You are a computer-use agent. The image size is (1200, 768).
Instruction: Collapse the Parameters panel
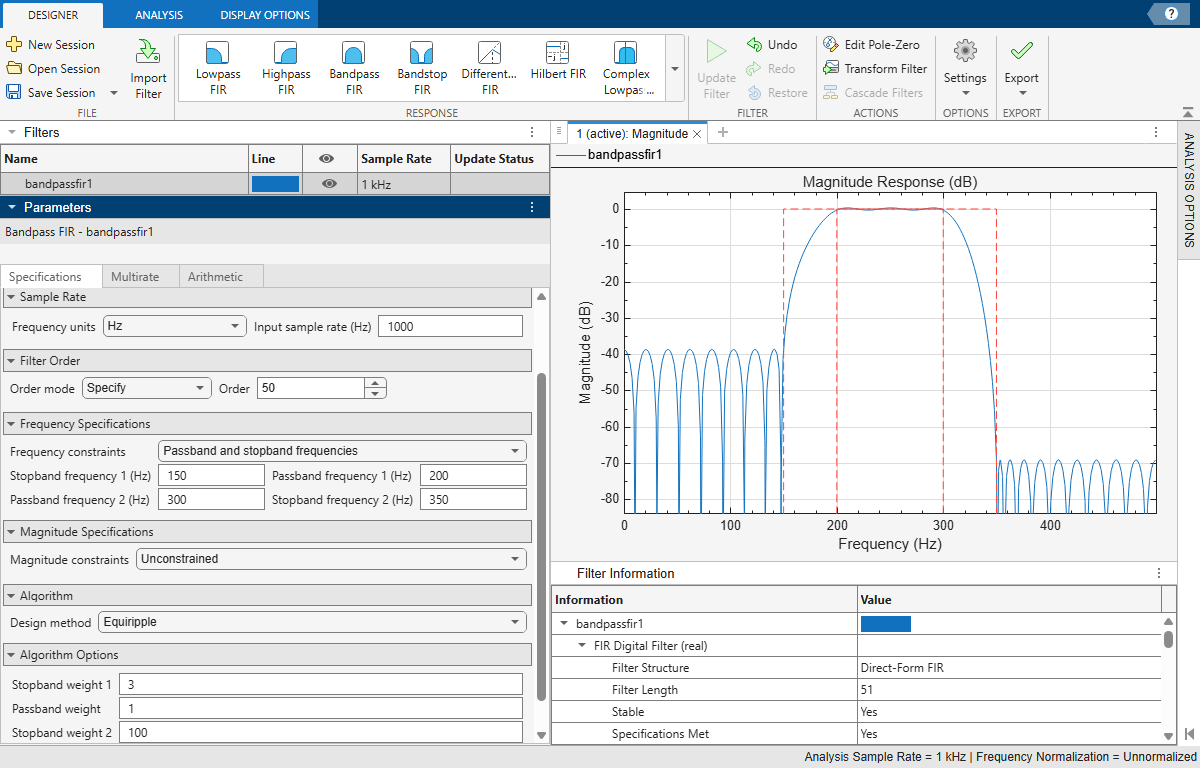pos(11,207)
